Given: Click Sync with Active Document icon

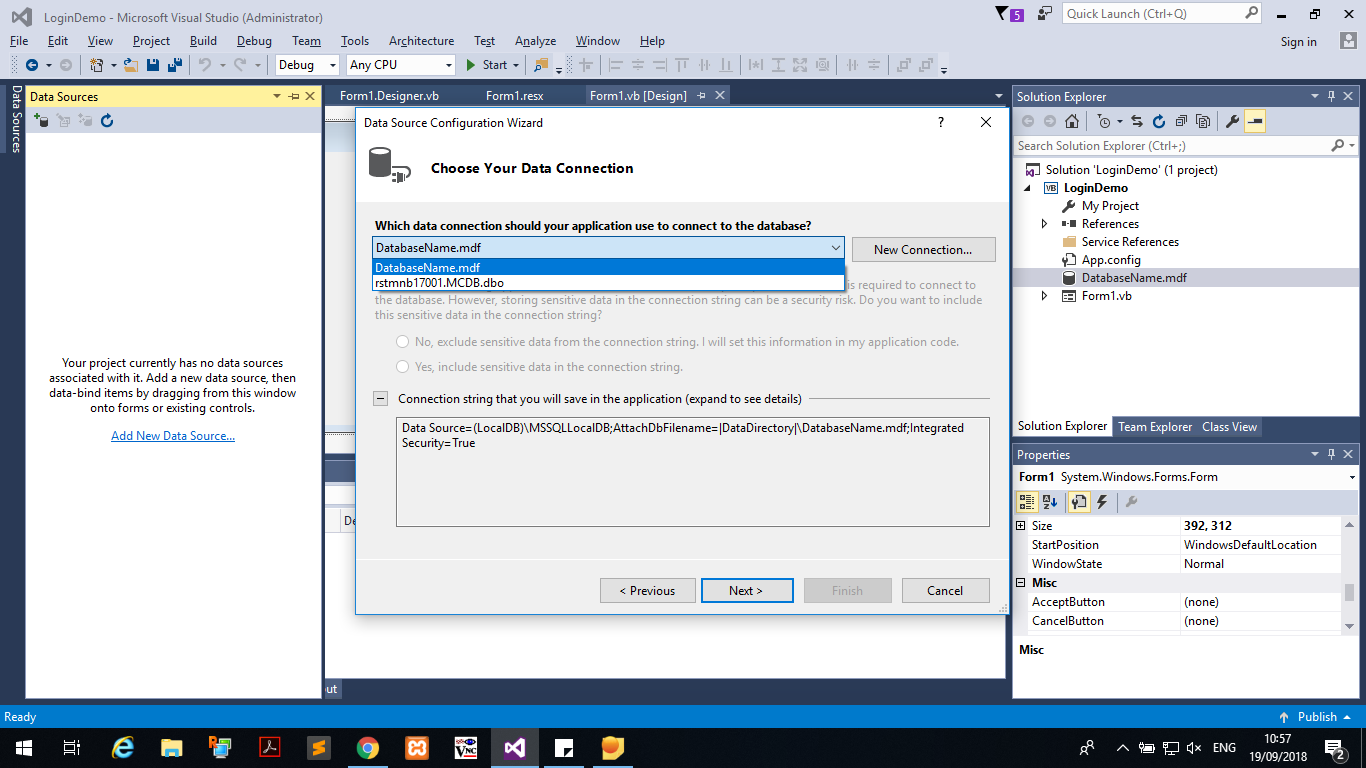Looking at the screenshot, I should coord(1138,121).
